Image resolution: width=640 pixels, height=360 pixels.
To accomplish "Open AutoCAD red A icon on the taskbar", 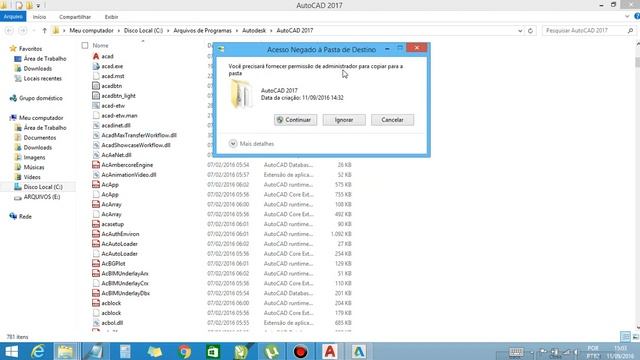I will (330, 351).
